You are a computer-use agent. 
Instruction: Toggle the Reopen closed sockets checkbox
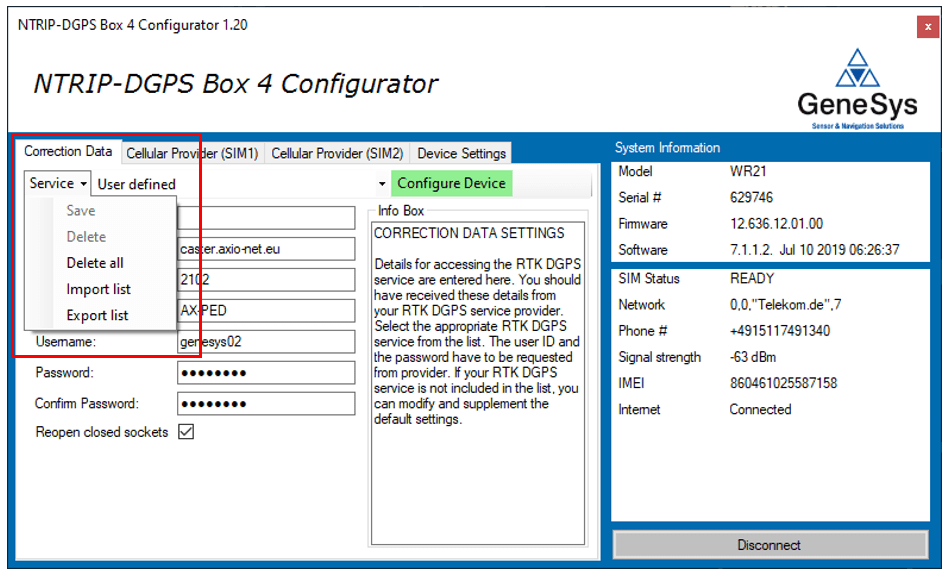pos(186,432)
